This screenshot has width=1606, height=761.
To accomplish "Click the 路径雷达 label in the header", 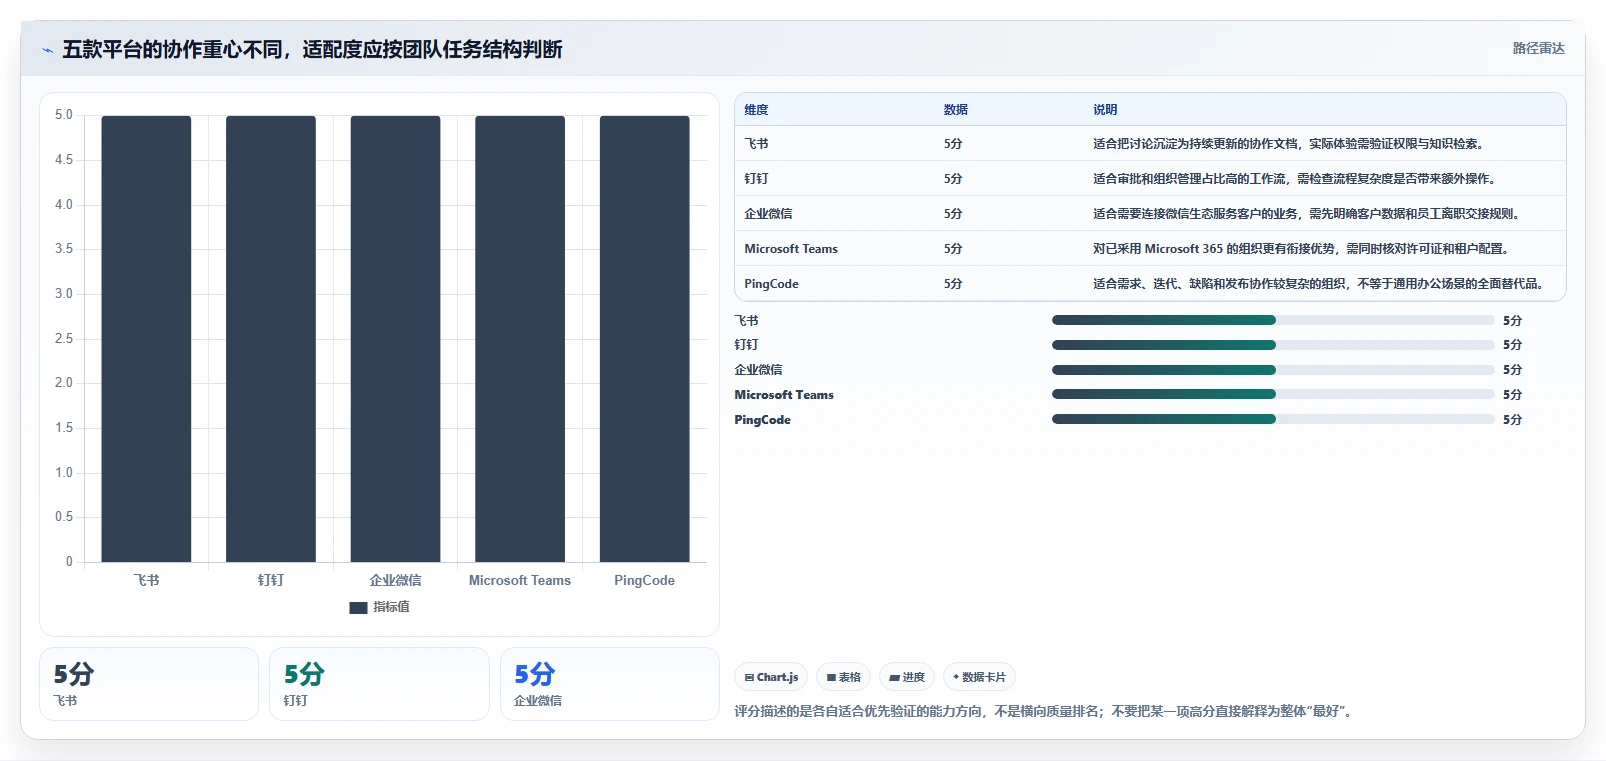I will click(x=1538, y=48).
